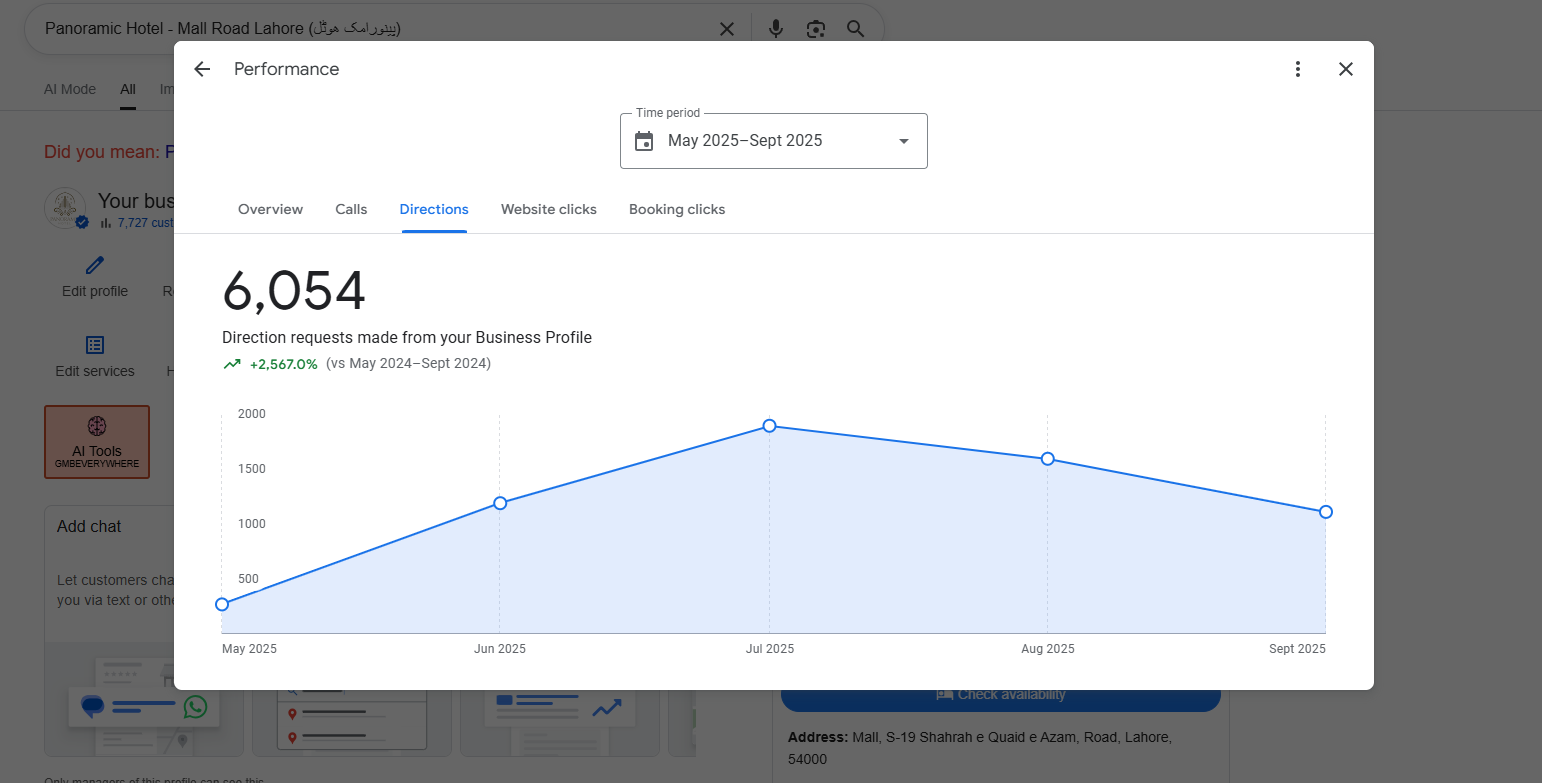The width and height of the screenshot is (1542, 783).
Task: Open the Website clicks tab
Action: (548, 209)
